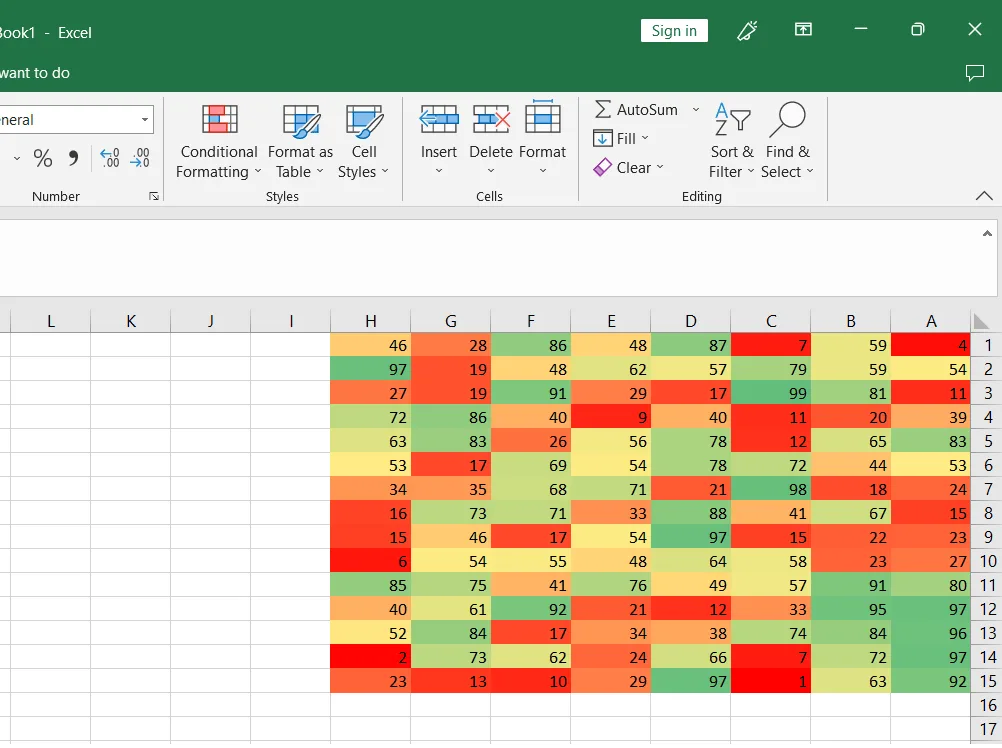This screenshot has width=1002, height=748.
Task: Click Decrease Decimal button
Action: point(140,158)
